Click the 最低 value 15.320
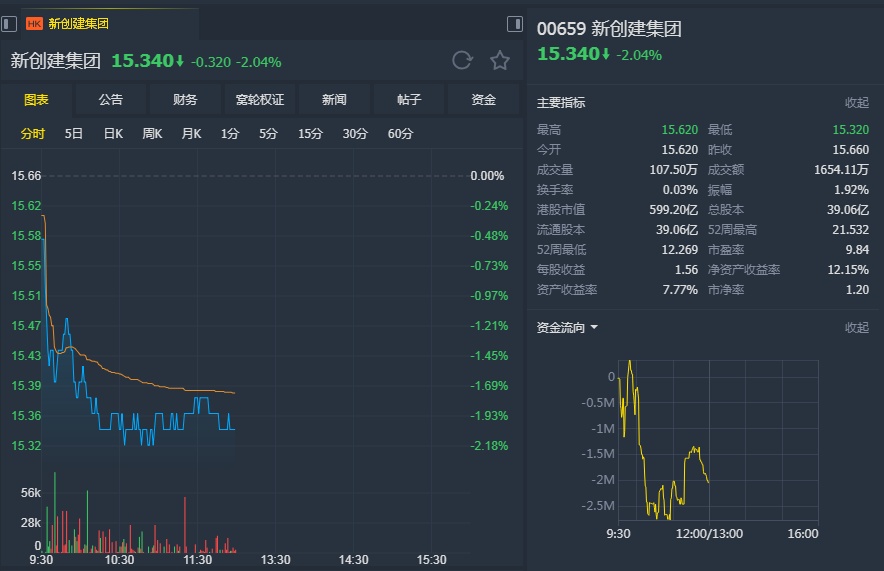884x571 pixels. [x=851, y=130]
